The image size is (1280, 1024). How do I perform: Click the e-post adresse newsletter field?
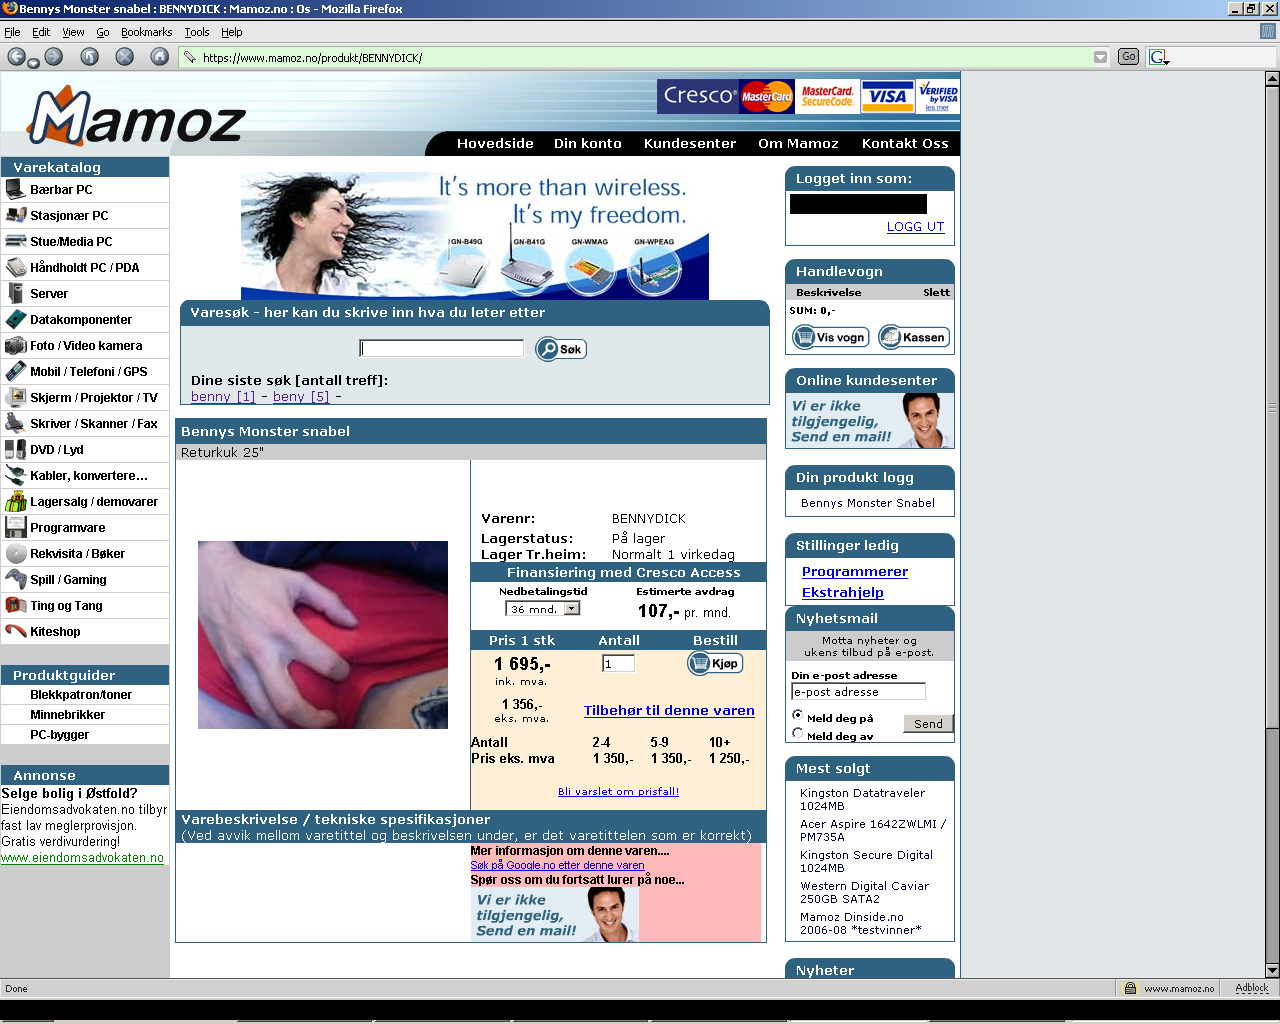[858, 691]
